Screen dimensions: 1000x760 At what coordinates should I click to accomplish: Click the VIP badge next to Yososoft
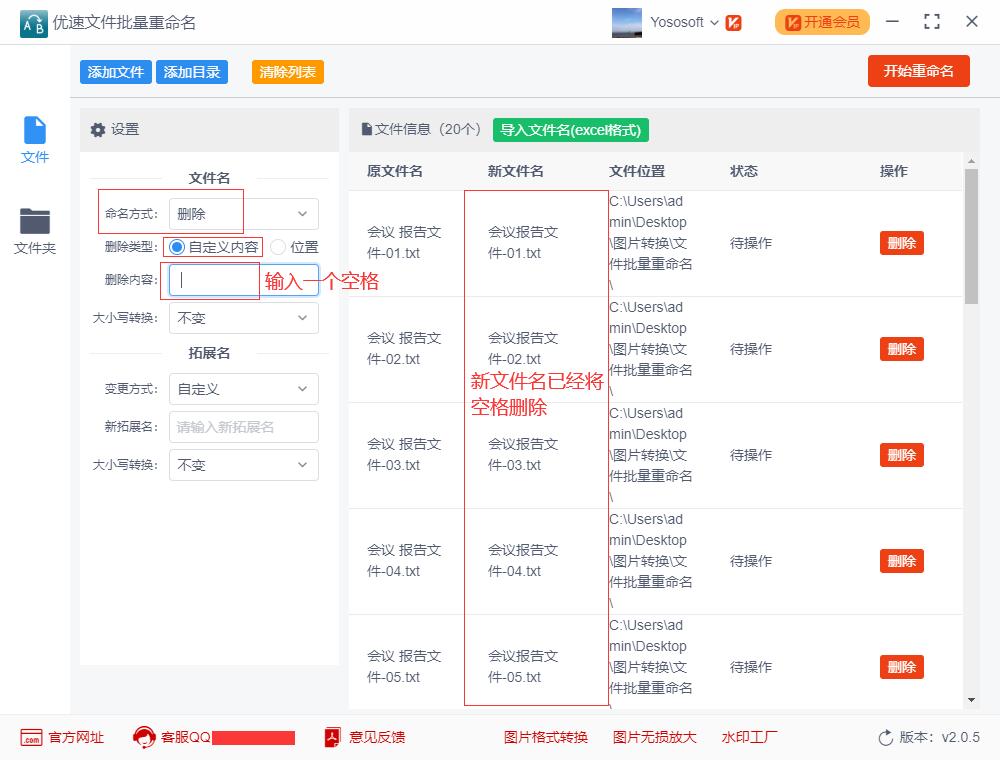coord(733,23)
